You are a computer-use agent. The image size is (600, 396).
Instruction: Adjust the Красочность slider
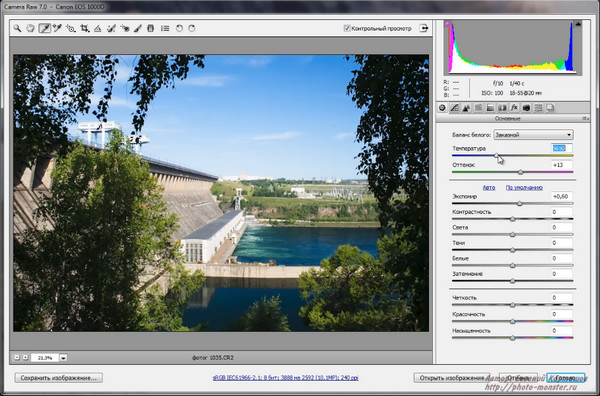coord(513,321)
